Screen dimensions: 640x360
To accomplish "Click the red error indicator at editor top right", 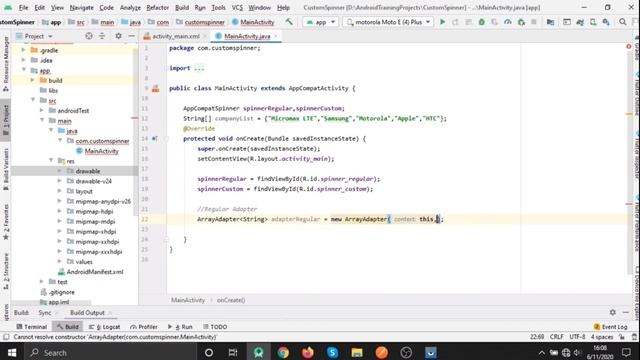I will [x=629, y=47].
